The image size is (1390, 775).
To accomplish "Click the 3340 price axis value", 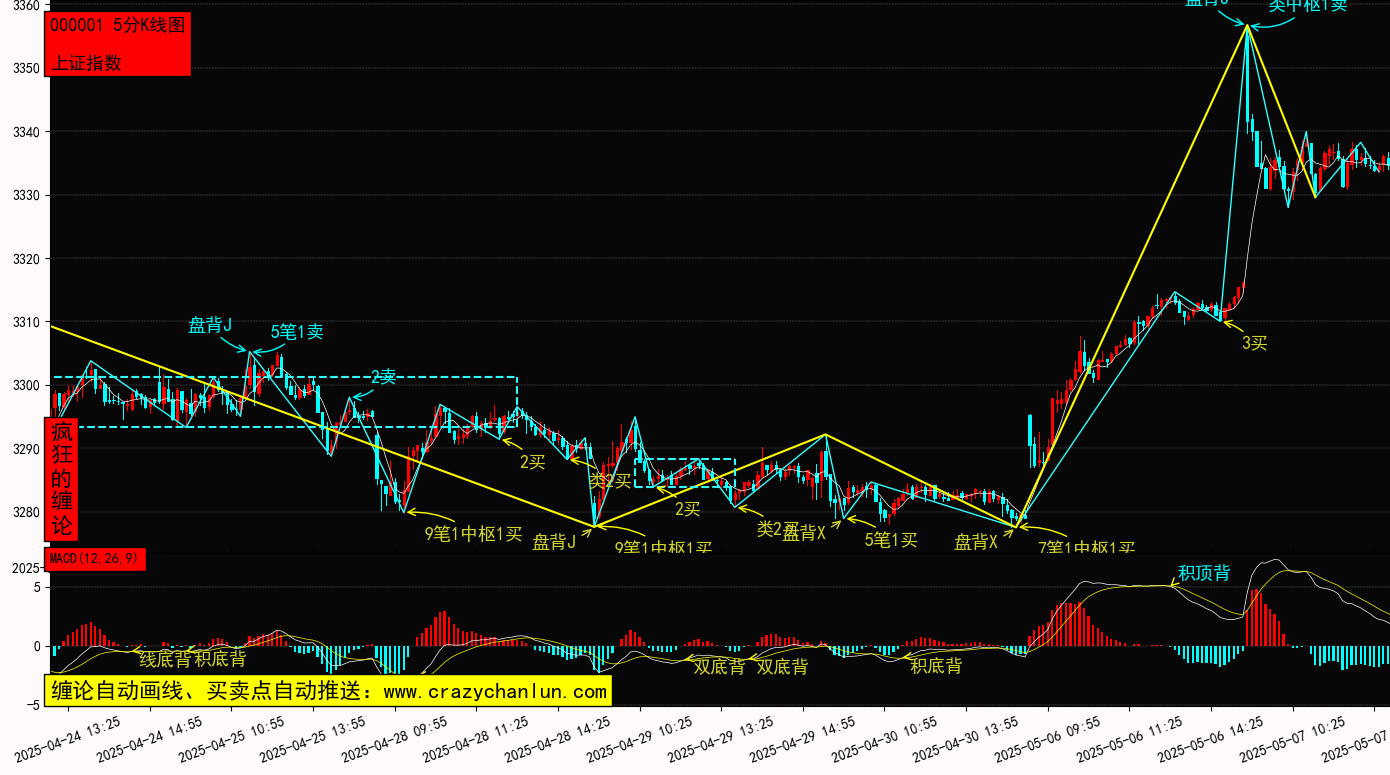I will click(x=24, y=132).
